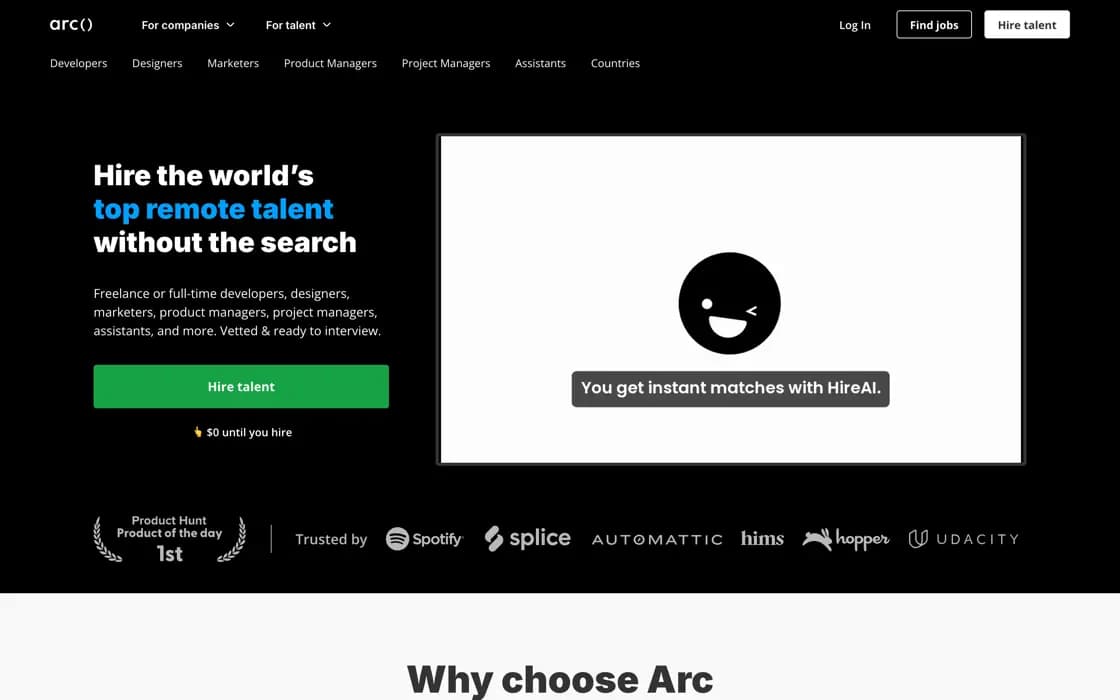Click the 'Why choose Arc' heading
1120x700 pixels.
pos(559,679)
